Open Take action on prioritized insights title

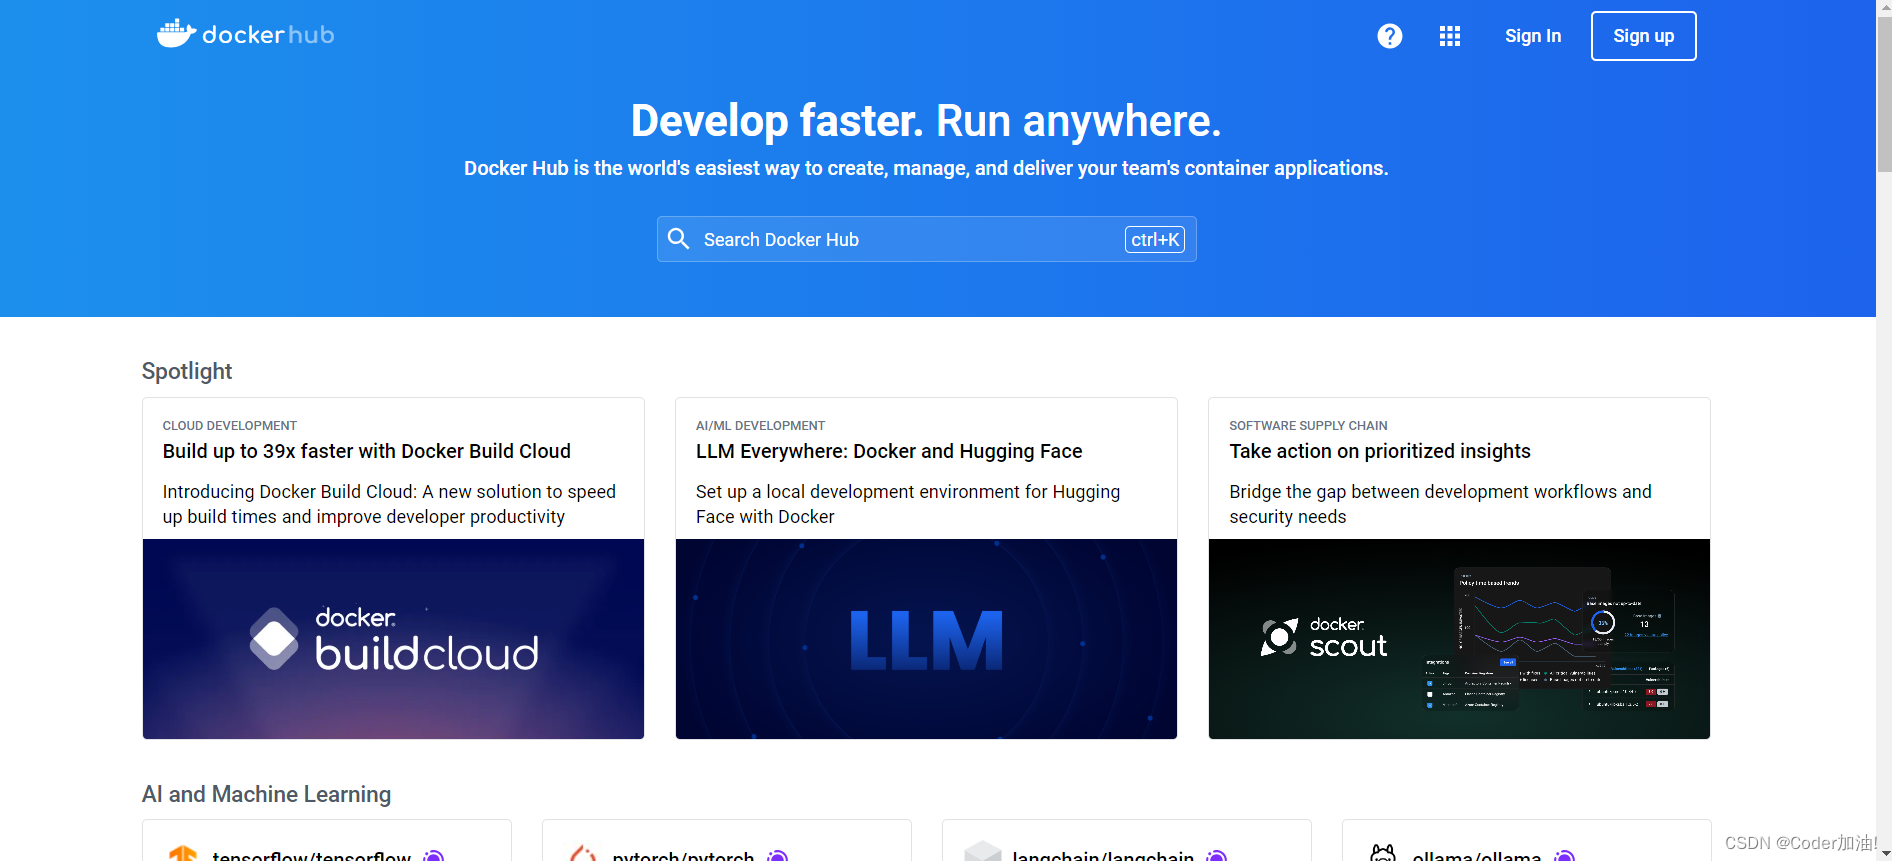coord(1379,451)
